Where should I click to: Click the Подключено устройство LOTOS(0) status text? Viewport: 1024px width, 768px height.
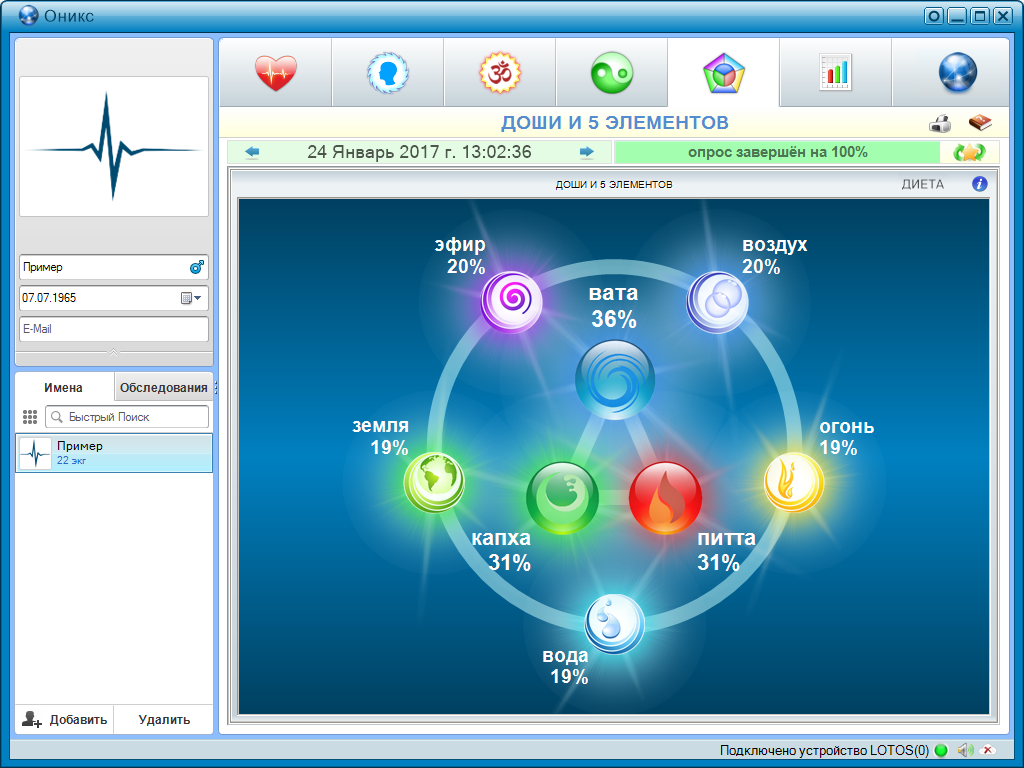[x=824, y=750]
